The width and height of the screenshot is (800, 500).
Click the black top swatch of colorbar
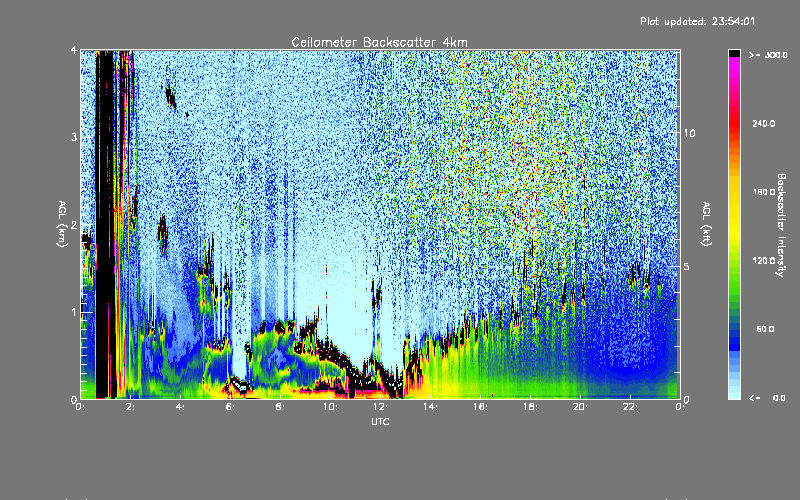pyautogui.click(x=734, y=53)
